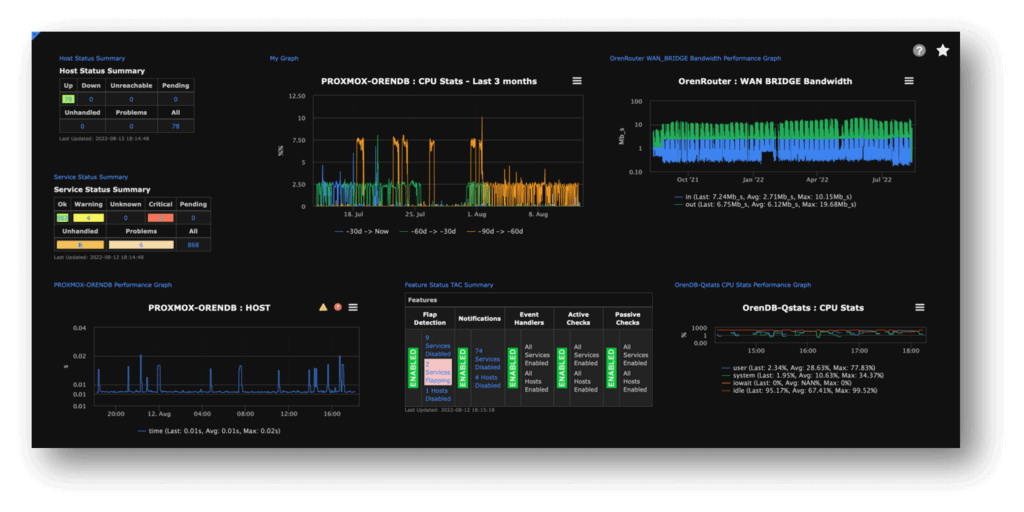This screenshot has height=512, width=1024.
Task: Toggle the 'idle' CPU legend series
Action: [x=799, y=391]
